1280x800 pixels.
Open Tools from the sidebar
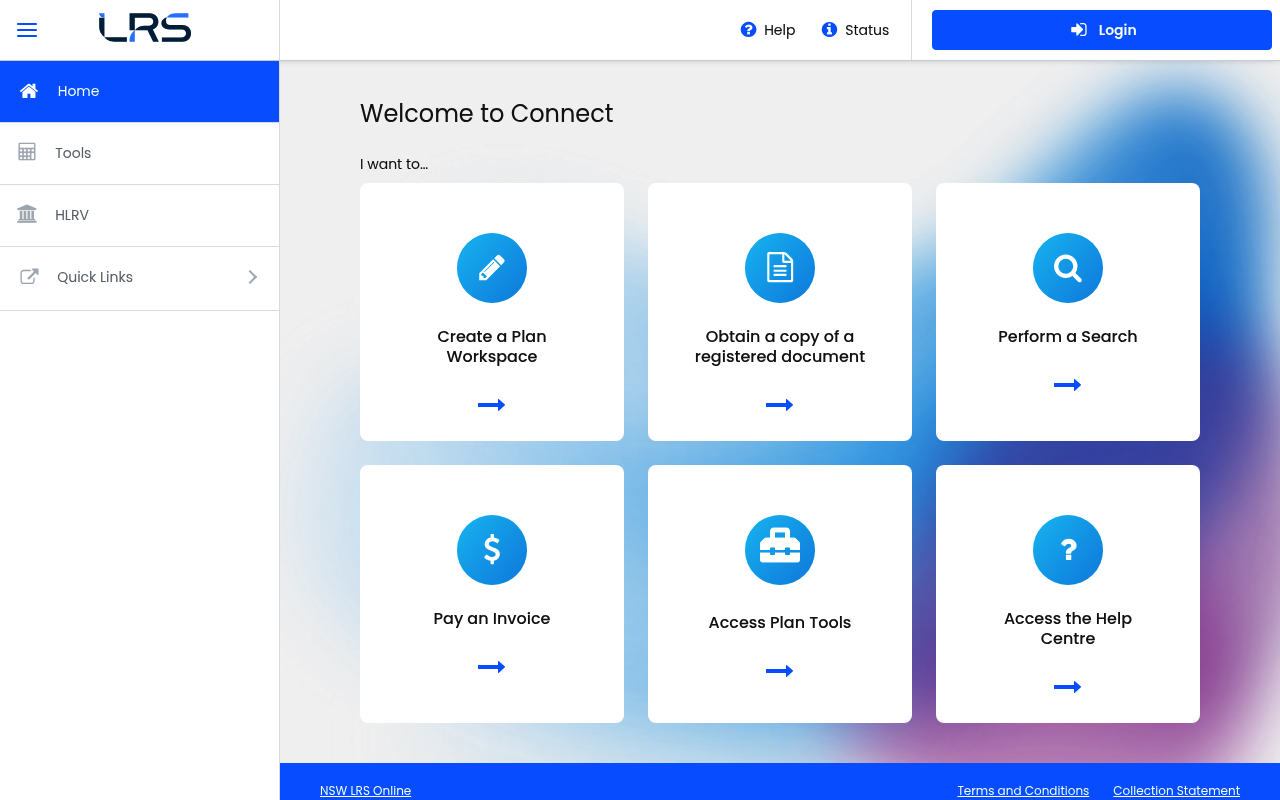[x=139, y=153]
